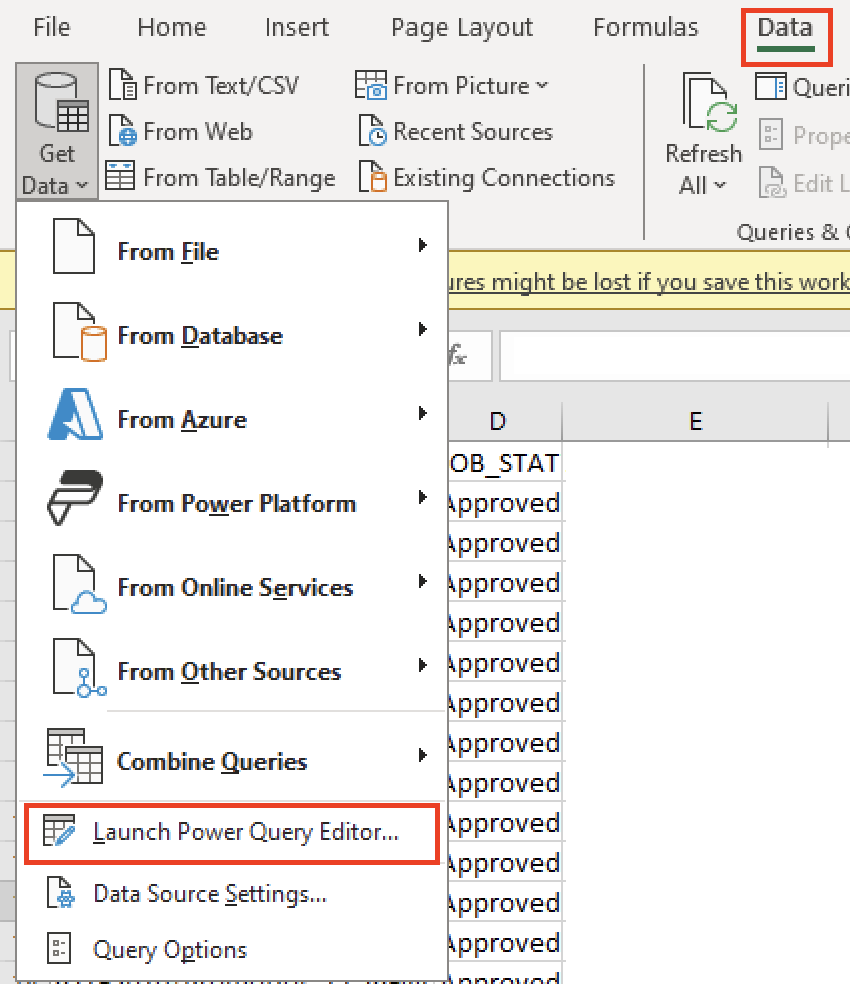Click the Recent Sources label
Screen dimensions: 850x984
(473, 131)
